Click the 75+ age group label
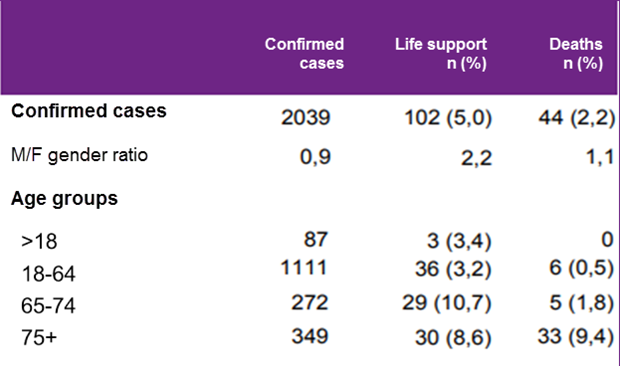The width and height of the screenshot is (620, 366). [x=39, y=338]
